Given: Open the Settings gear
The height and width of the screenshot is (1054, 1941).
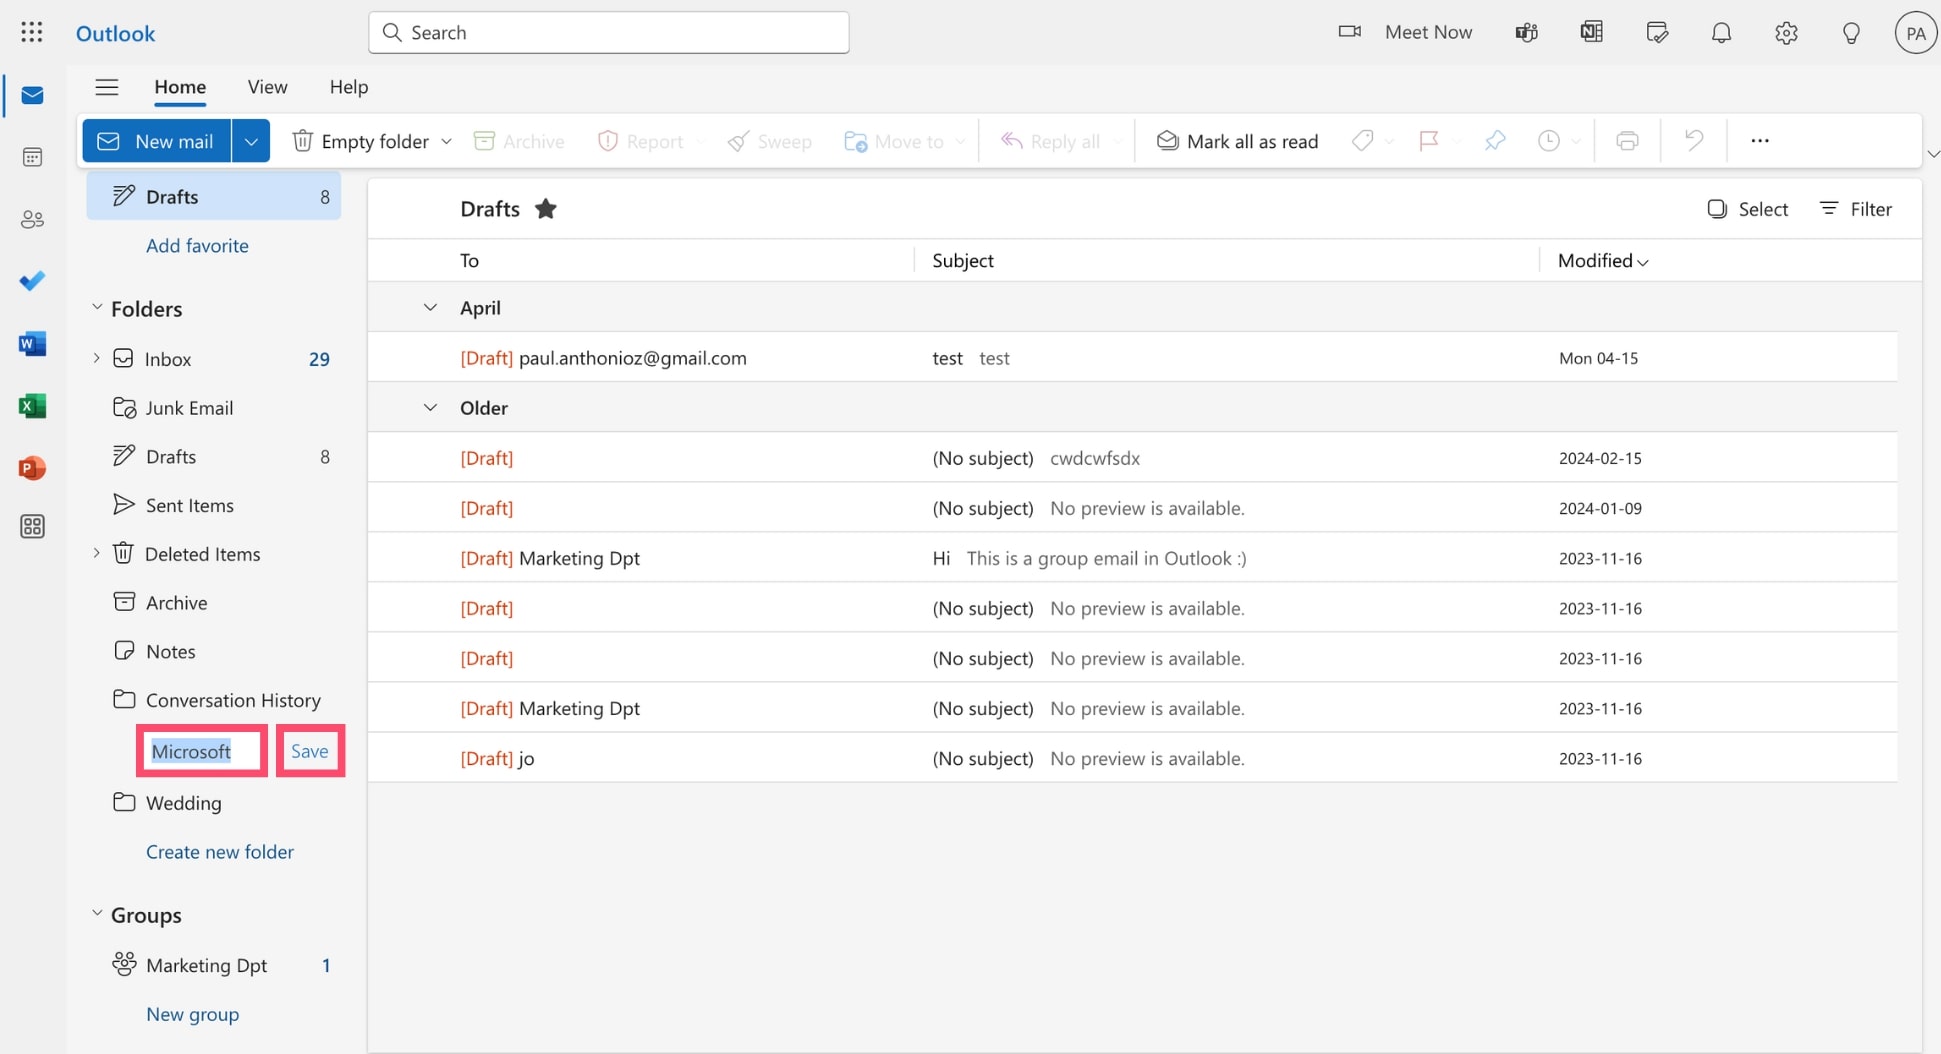Looking at the screenshot, I should tap(1786, 32).
